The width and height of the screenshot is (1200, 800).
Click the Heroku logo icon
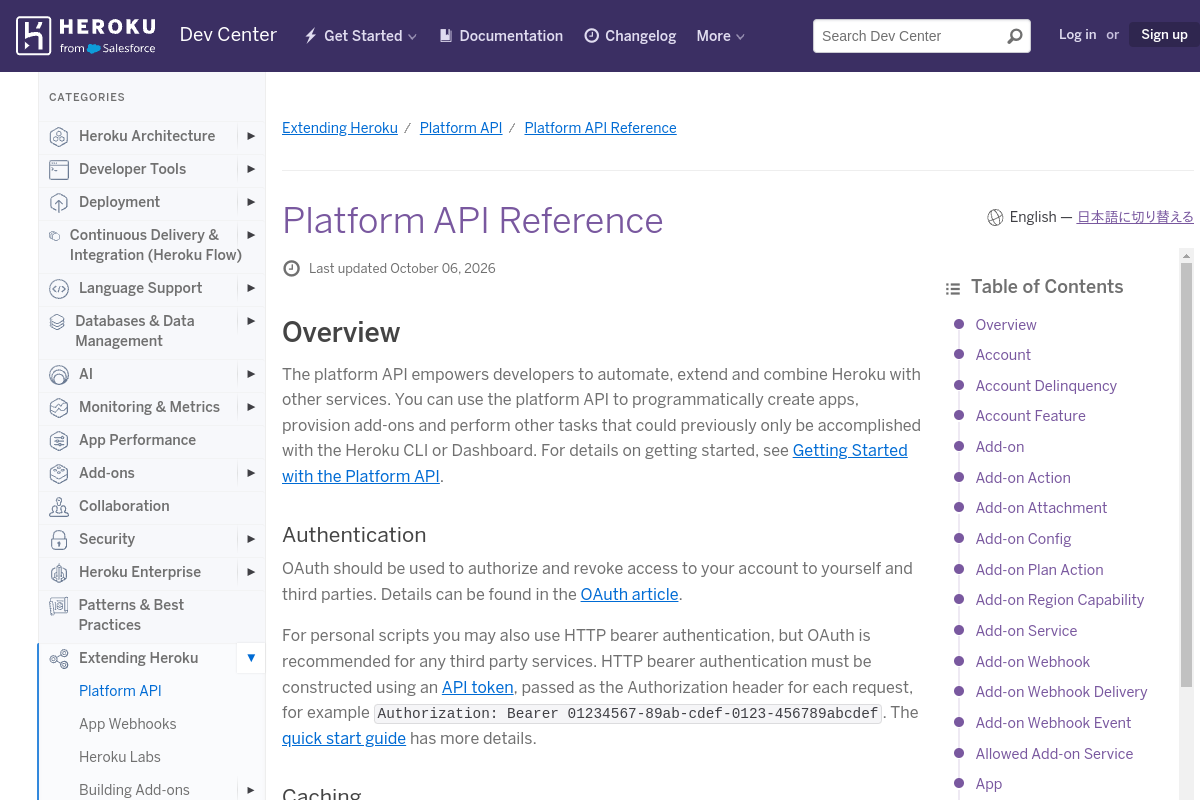click(33, 35)
